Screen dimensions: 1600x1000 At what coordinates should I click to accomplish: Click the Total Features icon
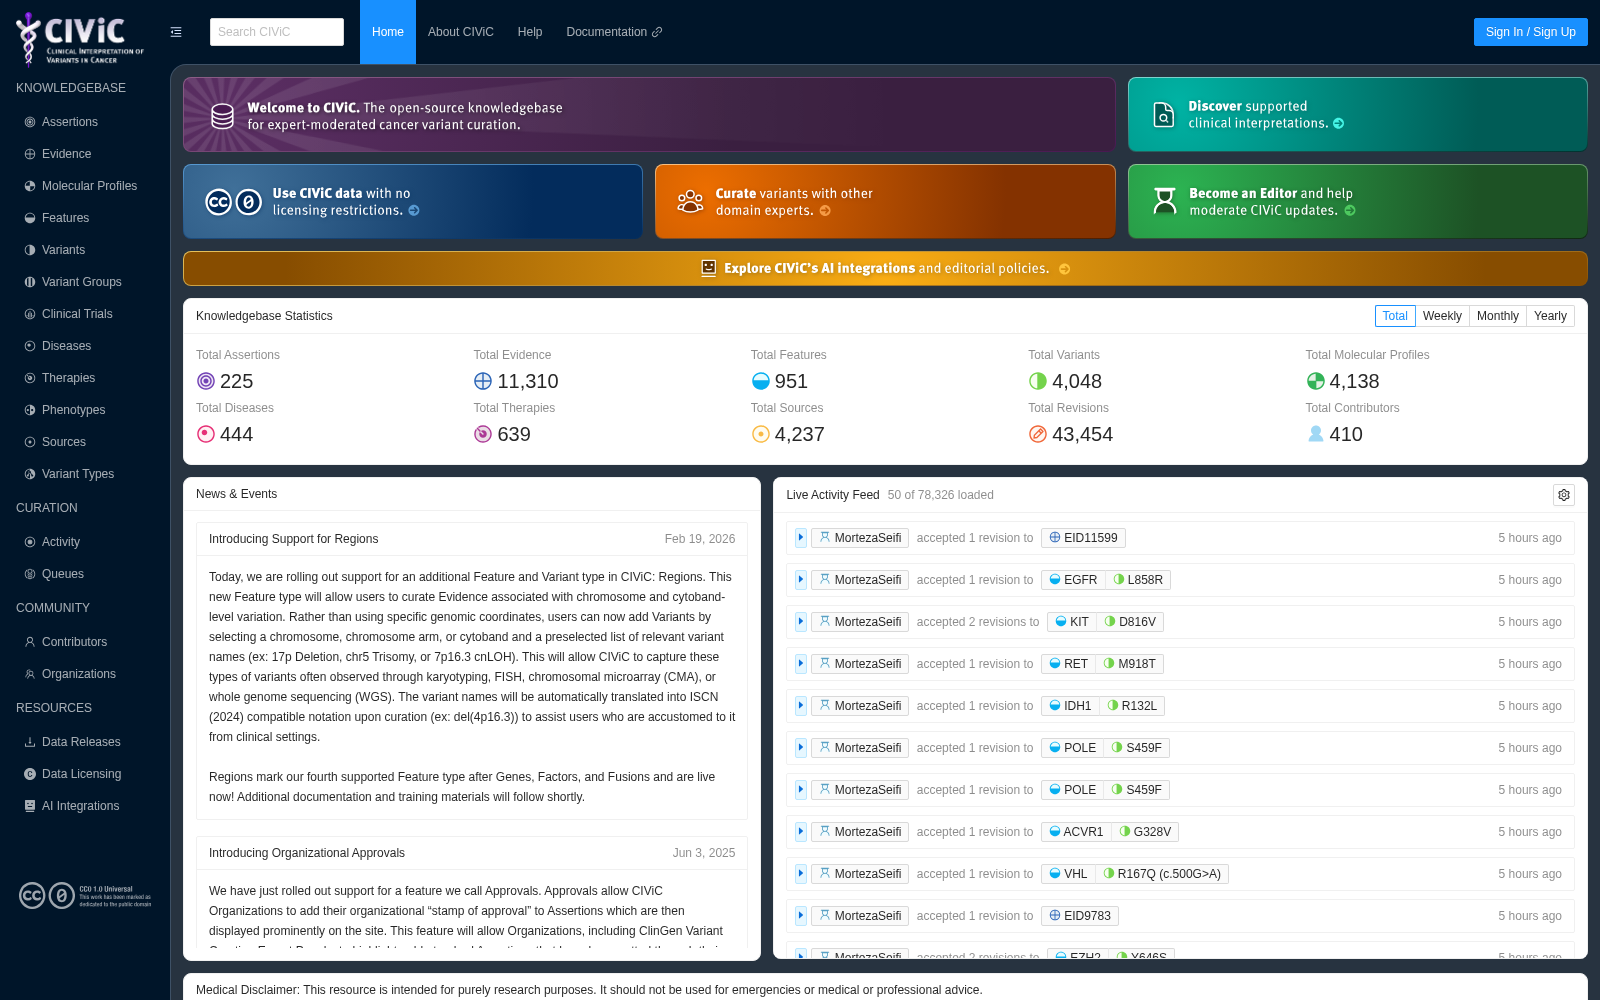761,381
